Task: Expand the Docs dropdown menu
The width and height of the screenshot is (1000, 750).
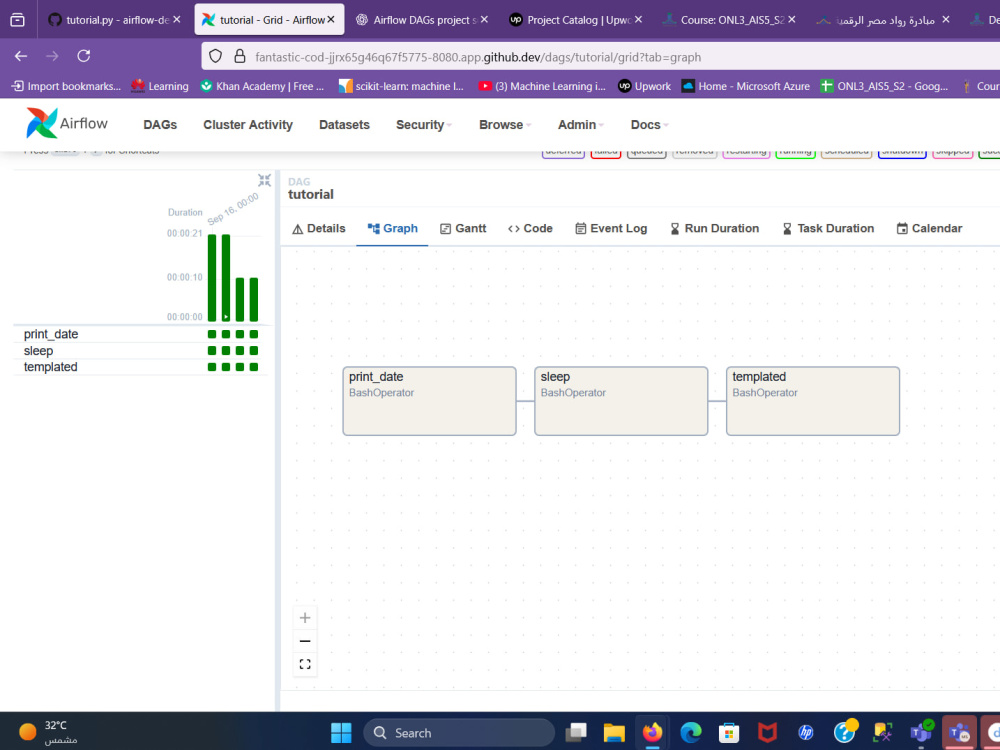Action: [649, 124]
